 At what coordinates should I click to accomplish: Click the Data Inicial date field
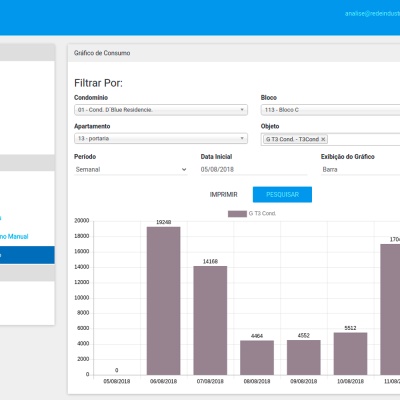click(x=254, y=169)
